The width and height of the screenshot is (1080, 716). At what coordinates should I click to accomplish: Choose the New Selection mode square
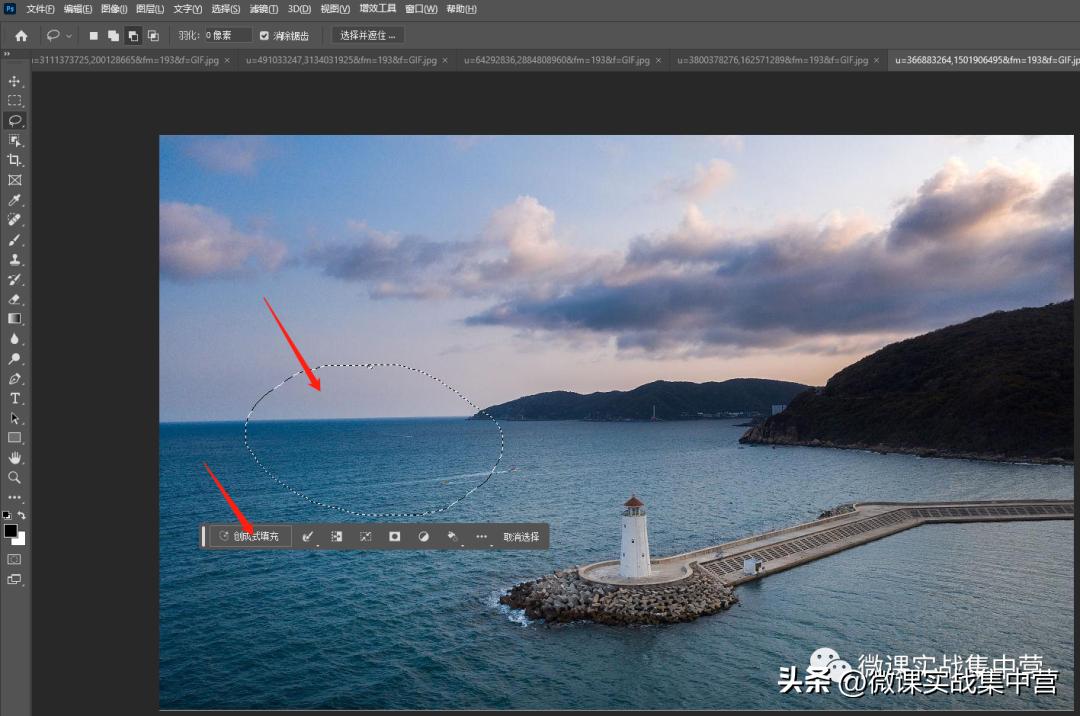(x=94, y=36)
